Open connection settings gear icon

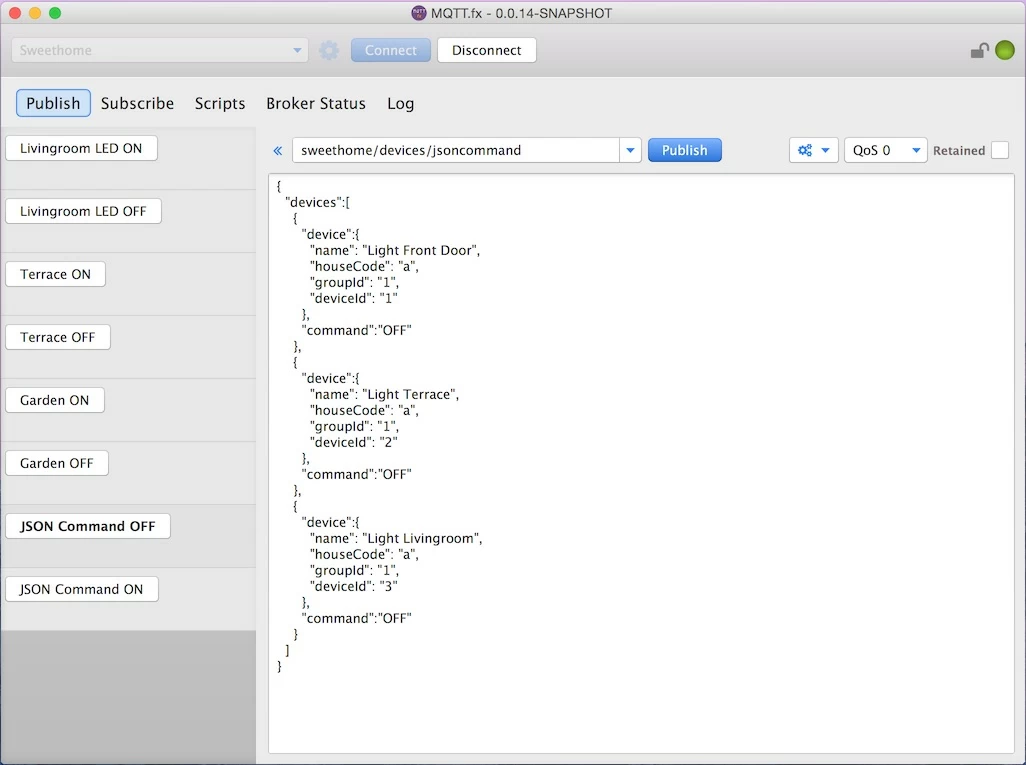point(328,50)
